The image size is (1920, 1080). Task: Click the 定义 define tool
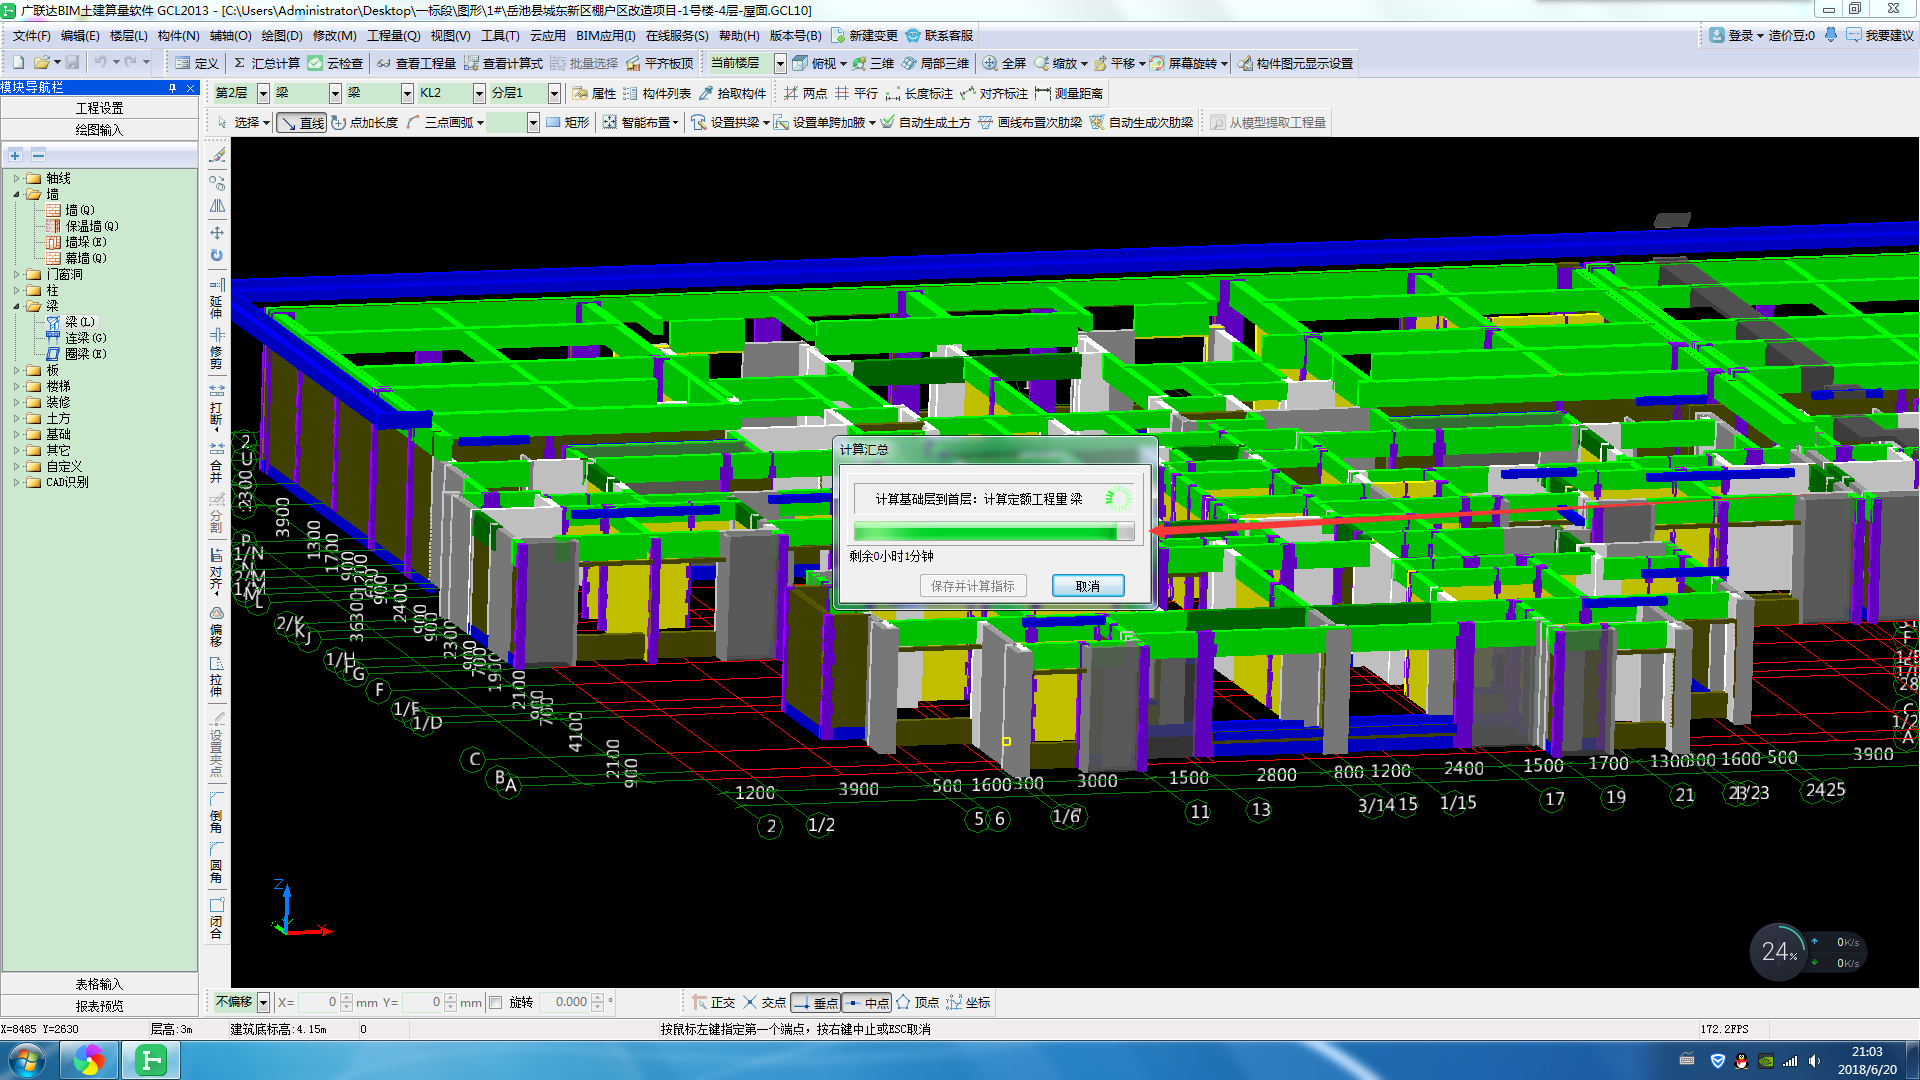point(196,63)
